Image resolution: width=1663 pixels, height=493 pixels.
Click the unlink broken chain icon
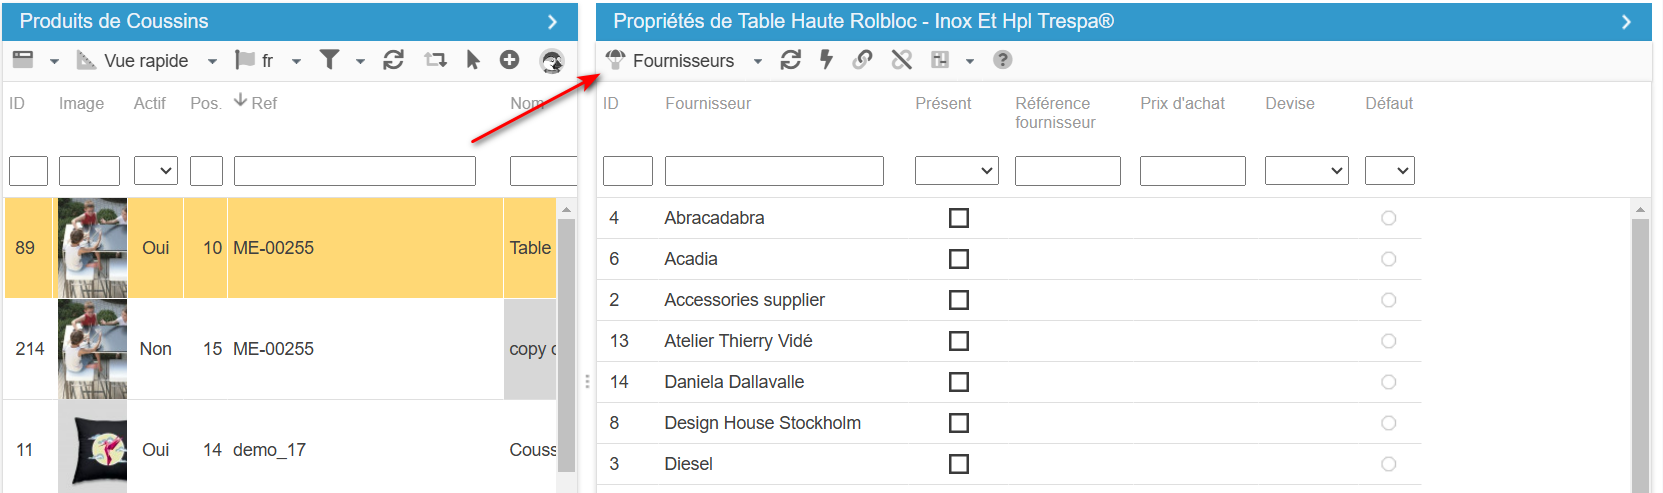(901, 60)
